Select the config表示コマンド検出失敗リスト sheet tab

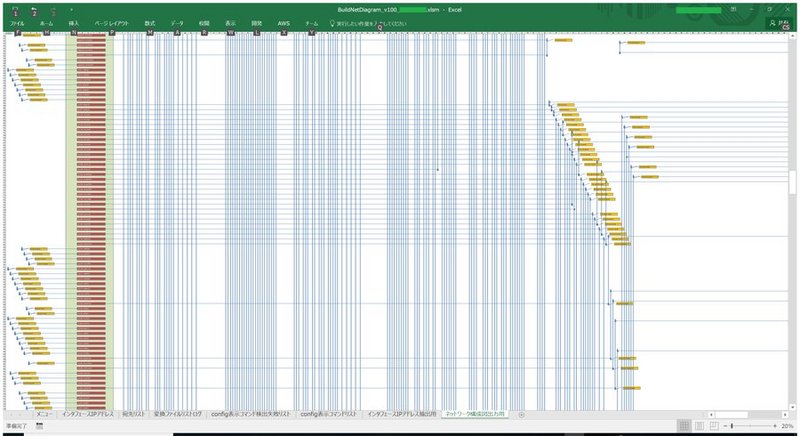(251, 415)
